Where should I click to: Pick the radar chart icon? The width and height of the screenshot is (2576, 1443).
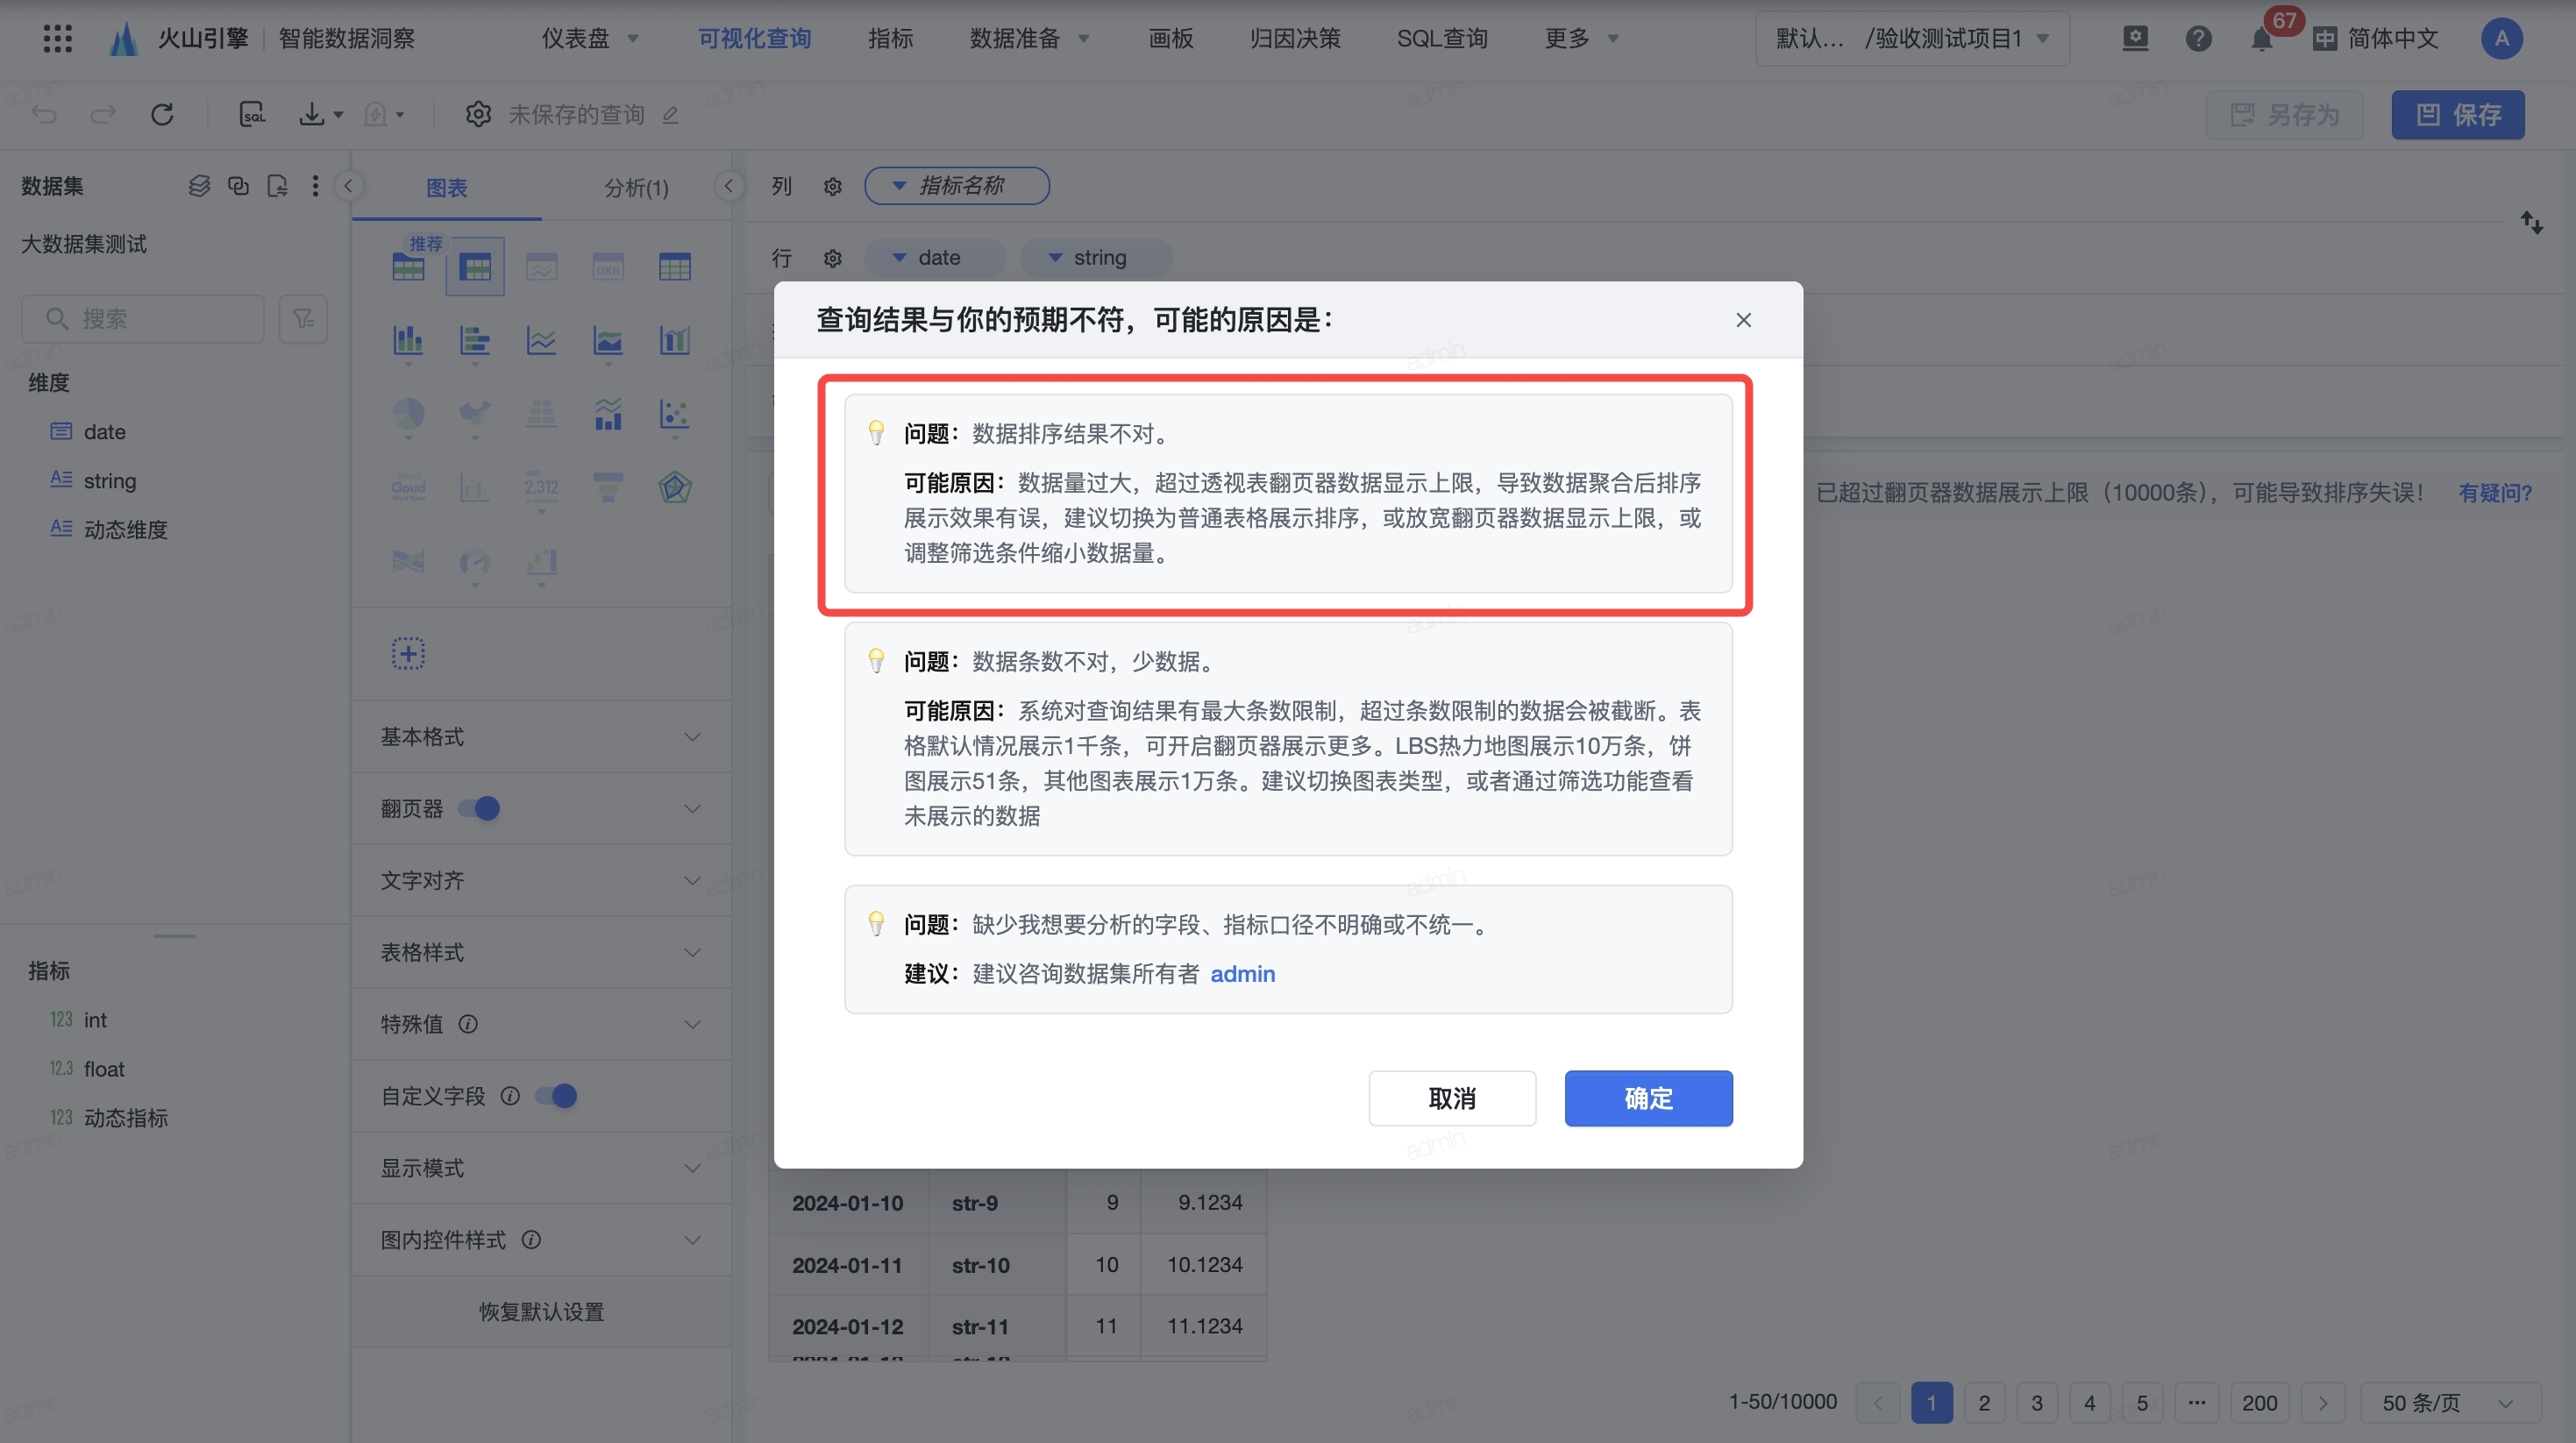pyautogui.click(x=675, y=487)
